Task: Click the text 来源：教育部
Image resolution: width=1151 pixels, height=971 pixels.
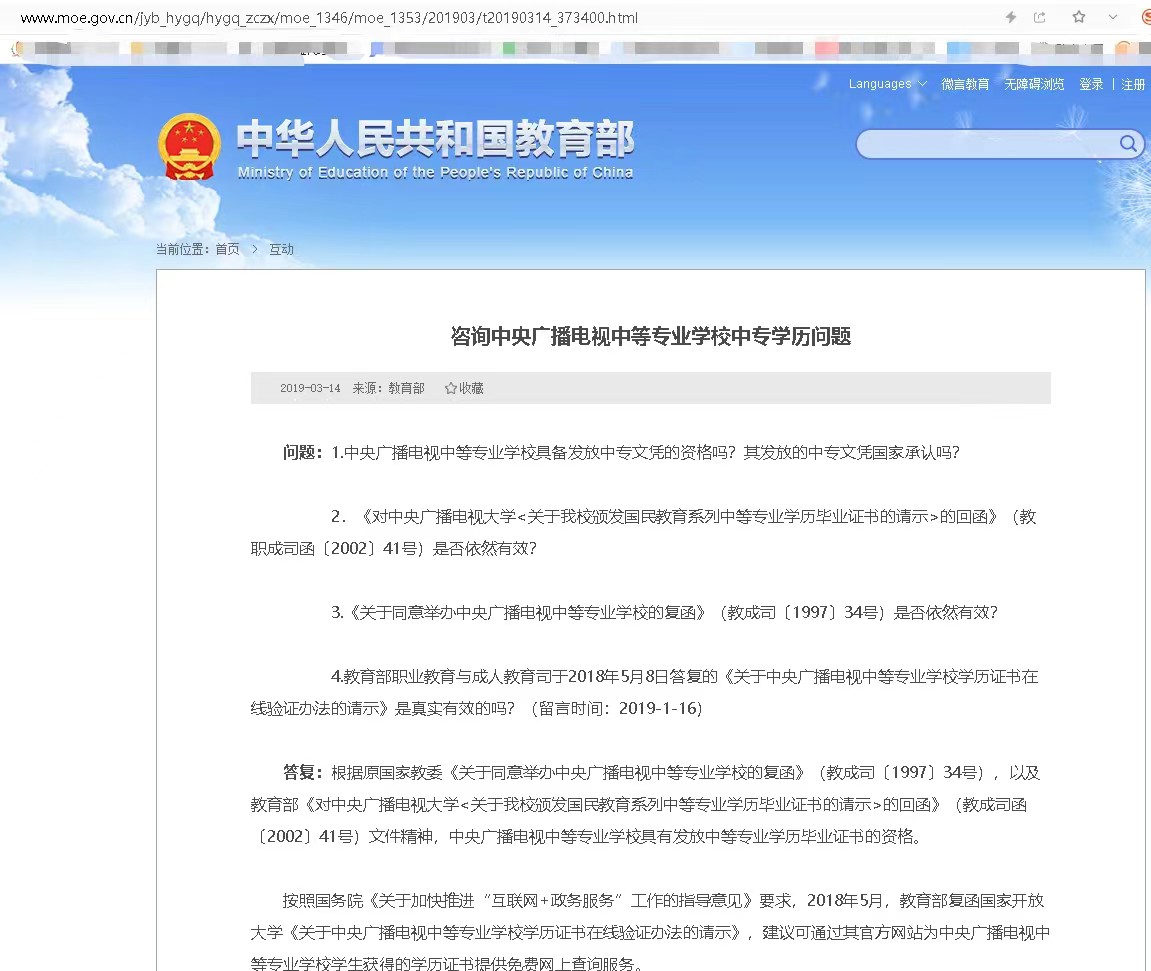Action: pos(388,388)
